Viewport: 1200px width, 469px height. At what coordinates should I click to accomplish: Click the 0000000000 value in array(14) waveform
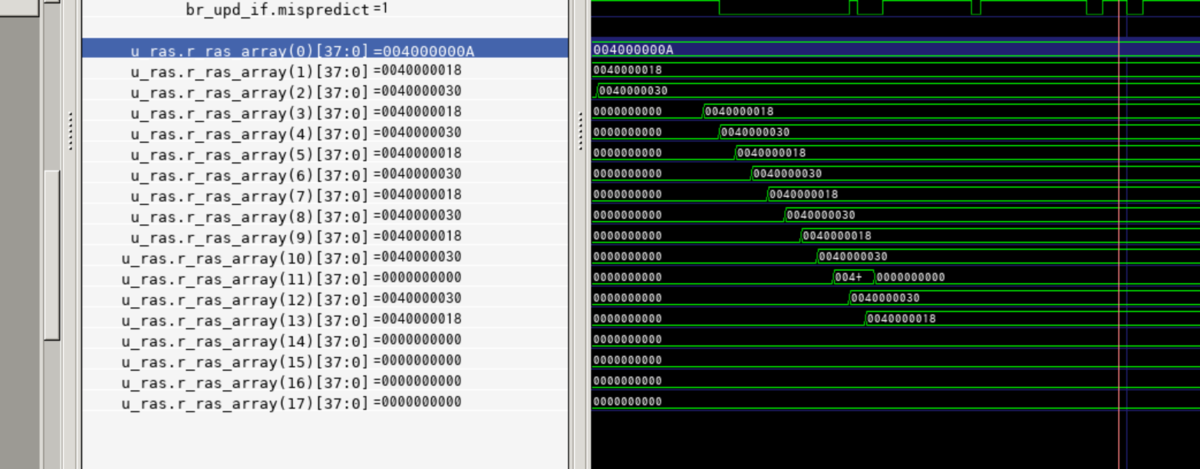(x=627, y=340)
